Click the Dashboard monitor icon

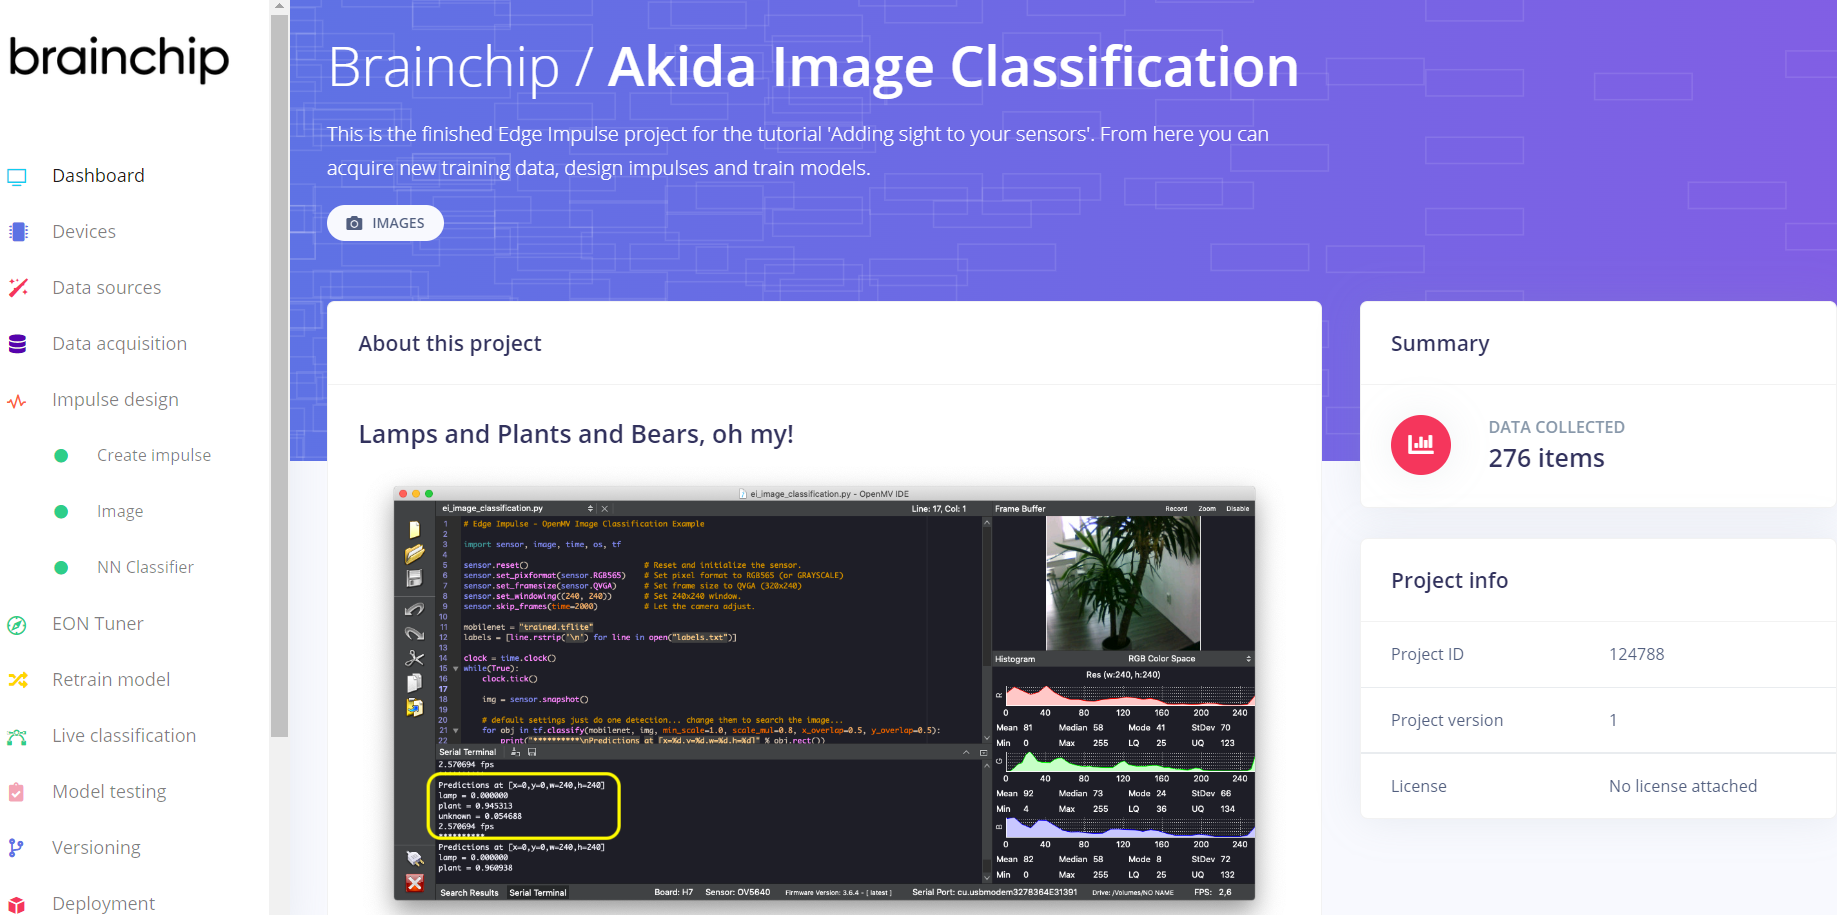[x=17, y=177]
